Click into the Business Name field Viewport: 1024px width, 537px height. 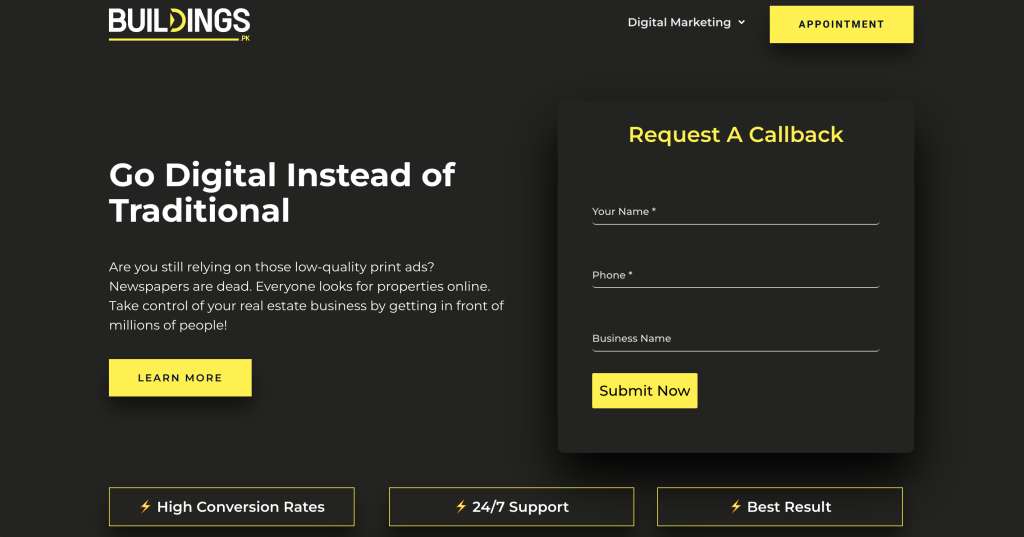(735, 339)
